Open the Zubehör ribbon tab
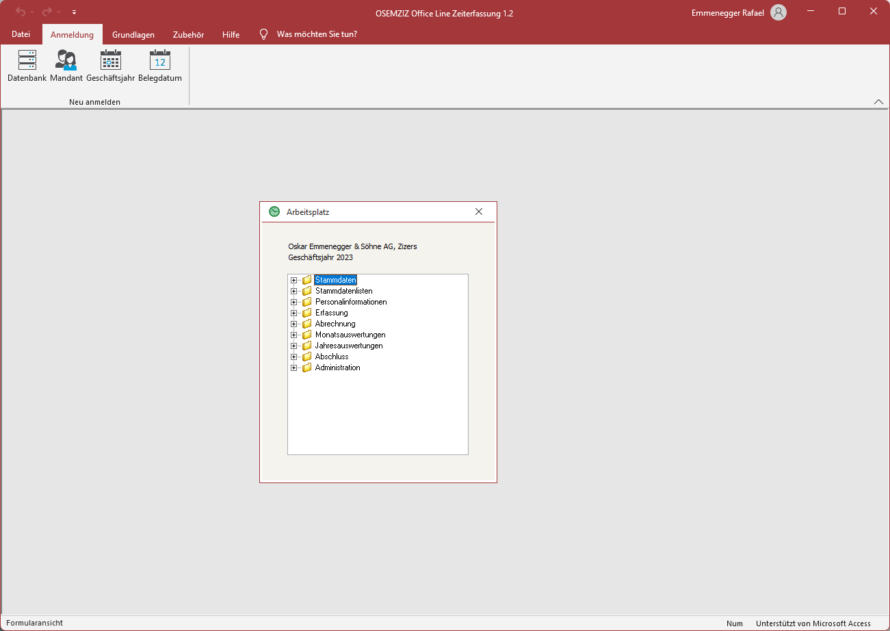Viewport: 890px width, 631px height. tap(188, 34)
